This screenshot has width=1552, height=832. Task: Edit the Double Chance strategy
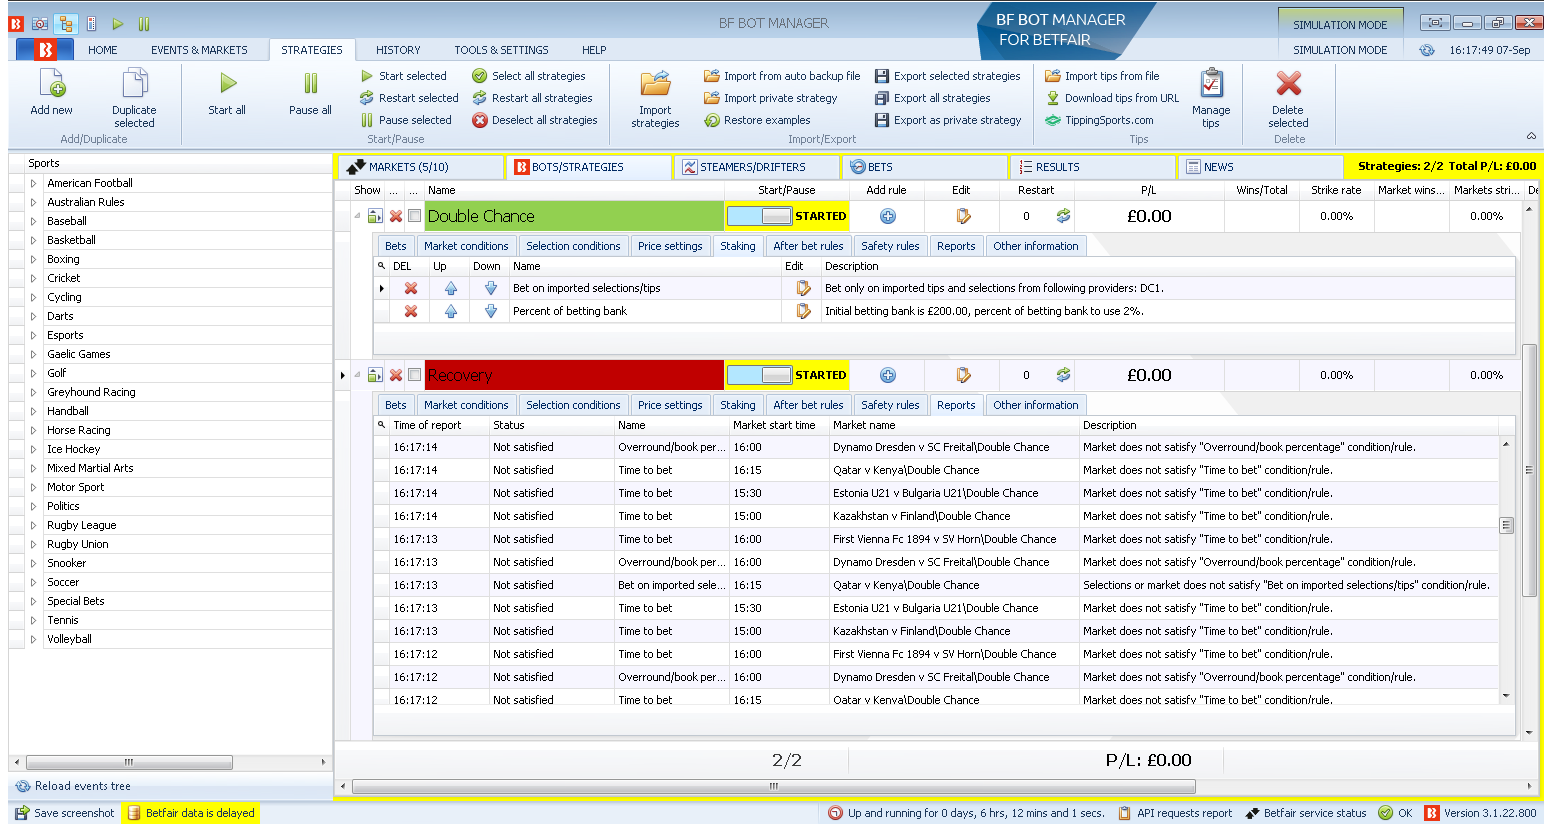tap(963, 216)
